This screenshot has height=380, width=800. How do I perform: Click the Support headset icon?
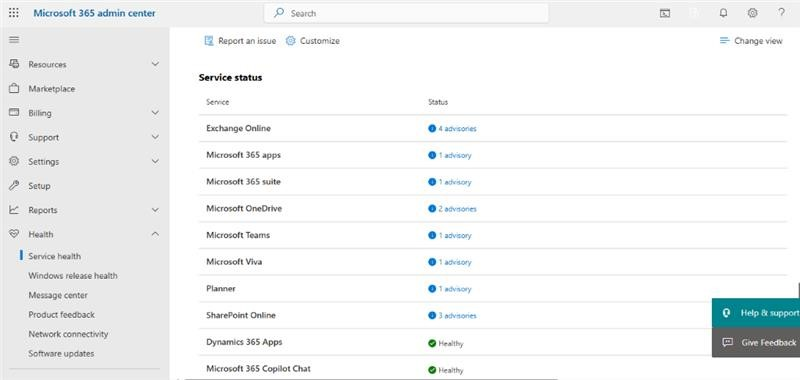click(x=14, y=137)
